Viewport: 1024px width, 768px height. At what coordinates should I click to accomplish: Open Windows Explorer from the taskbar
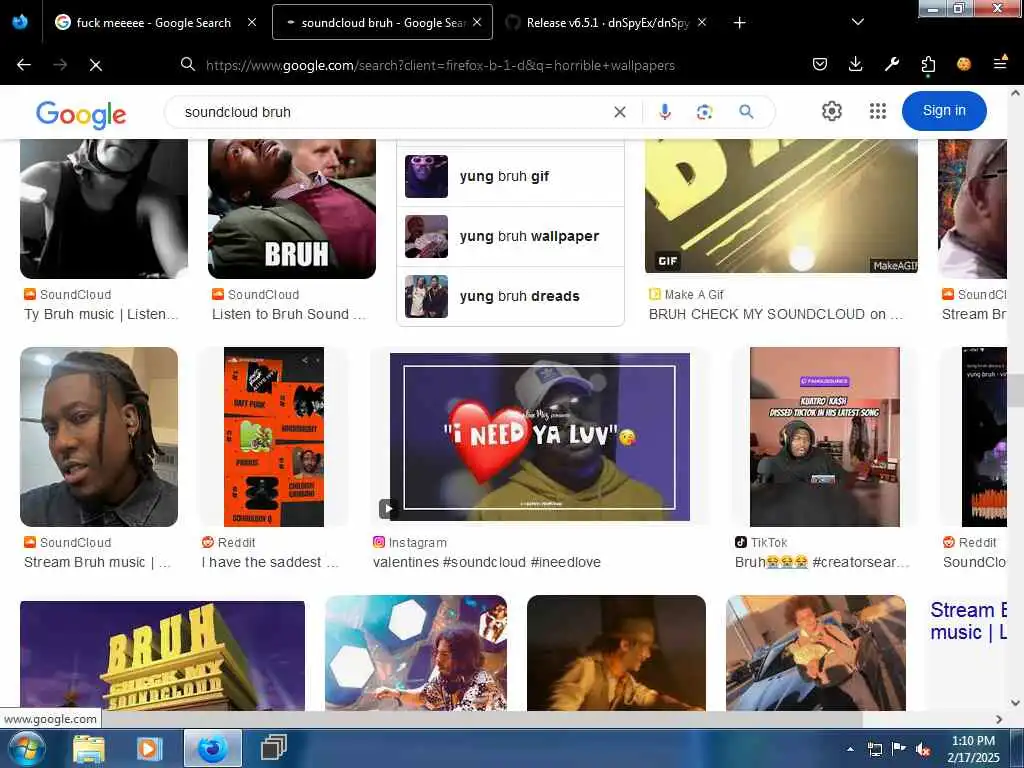[89, 748]
